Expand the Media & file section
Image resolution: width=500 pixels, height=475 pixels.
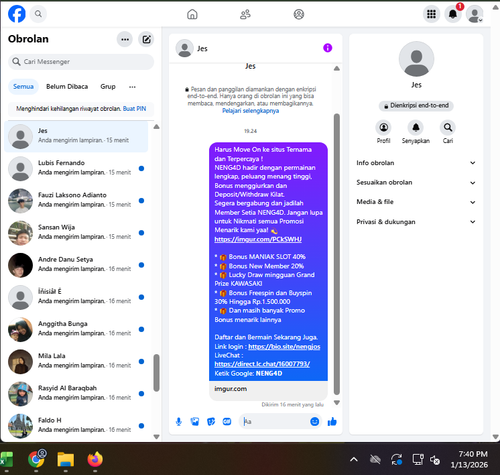(x=416, y=202)
